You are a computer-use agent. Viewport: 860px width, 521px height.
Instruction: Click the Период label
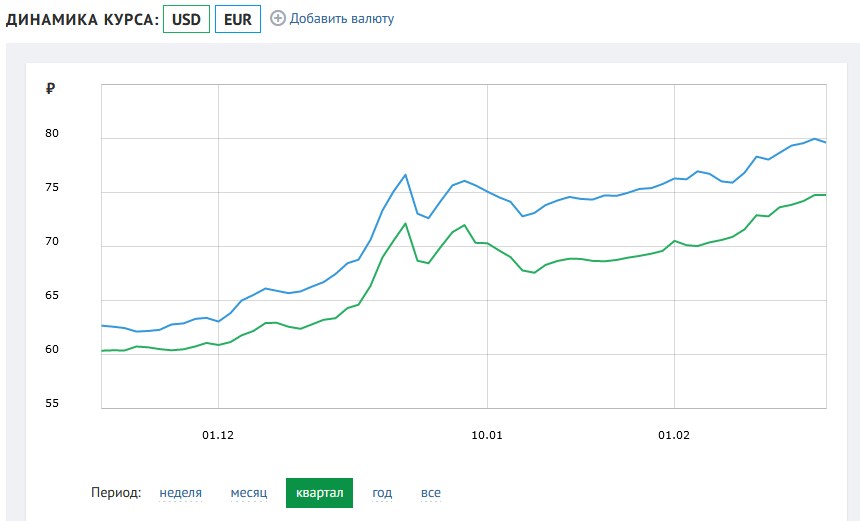point(116,493)
